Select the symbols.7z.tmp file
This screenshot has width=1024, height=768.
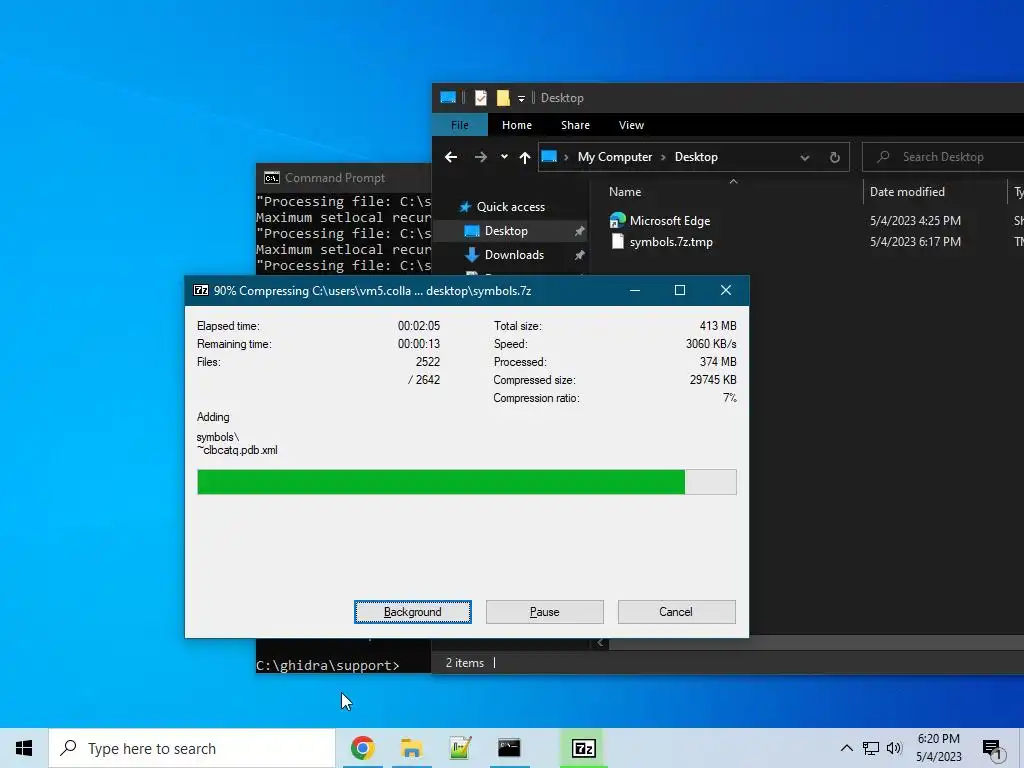tap(671, 242)
